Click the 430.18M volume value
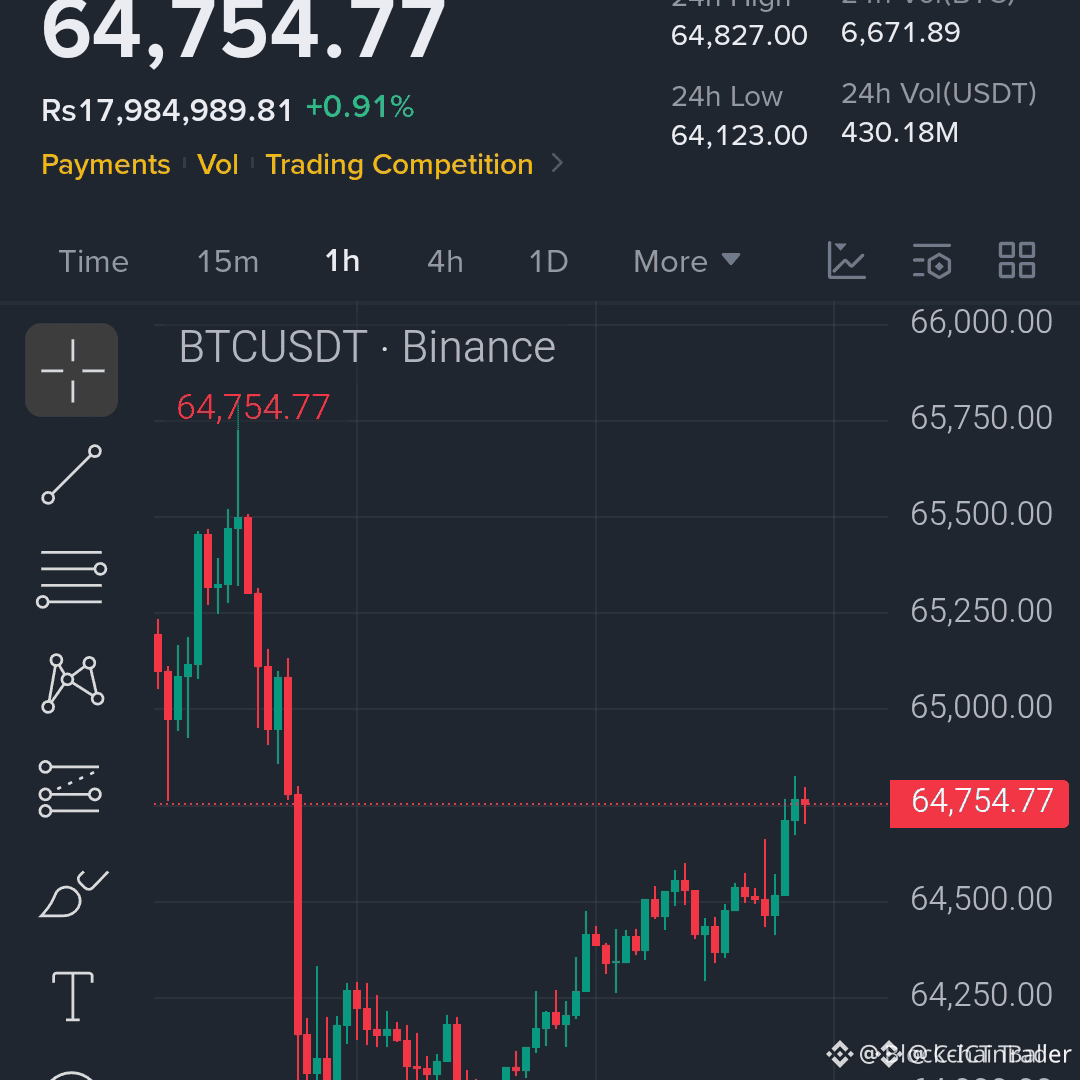Viewport: 1080px width, 1080px height. pos(900,132)
